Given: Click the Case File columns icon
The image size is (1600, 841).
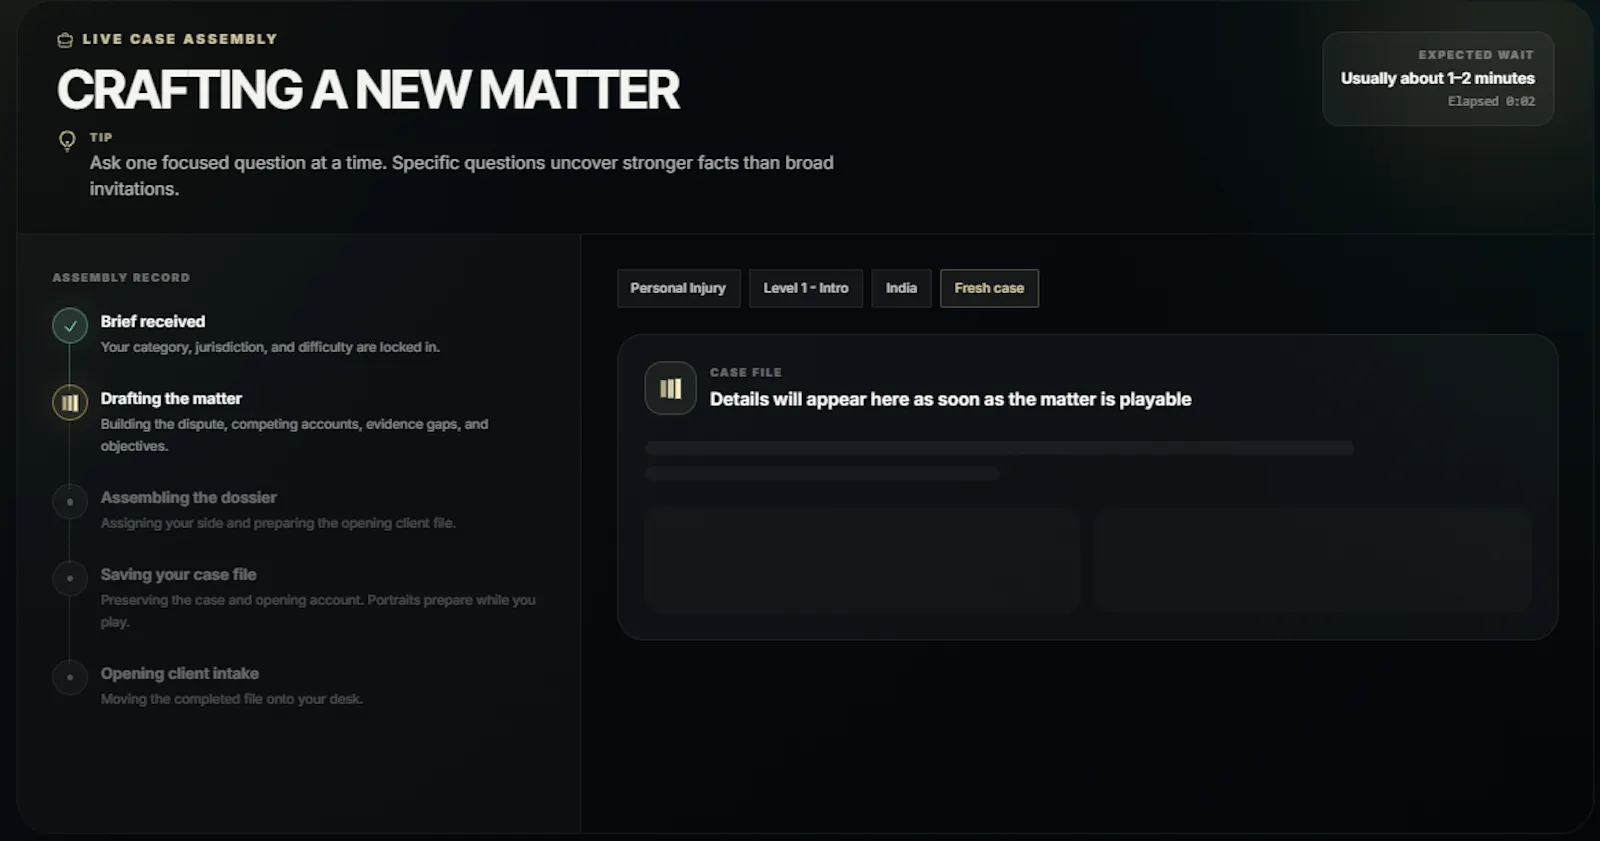Looking at the screenshot, I should coord(671,388).
